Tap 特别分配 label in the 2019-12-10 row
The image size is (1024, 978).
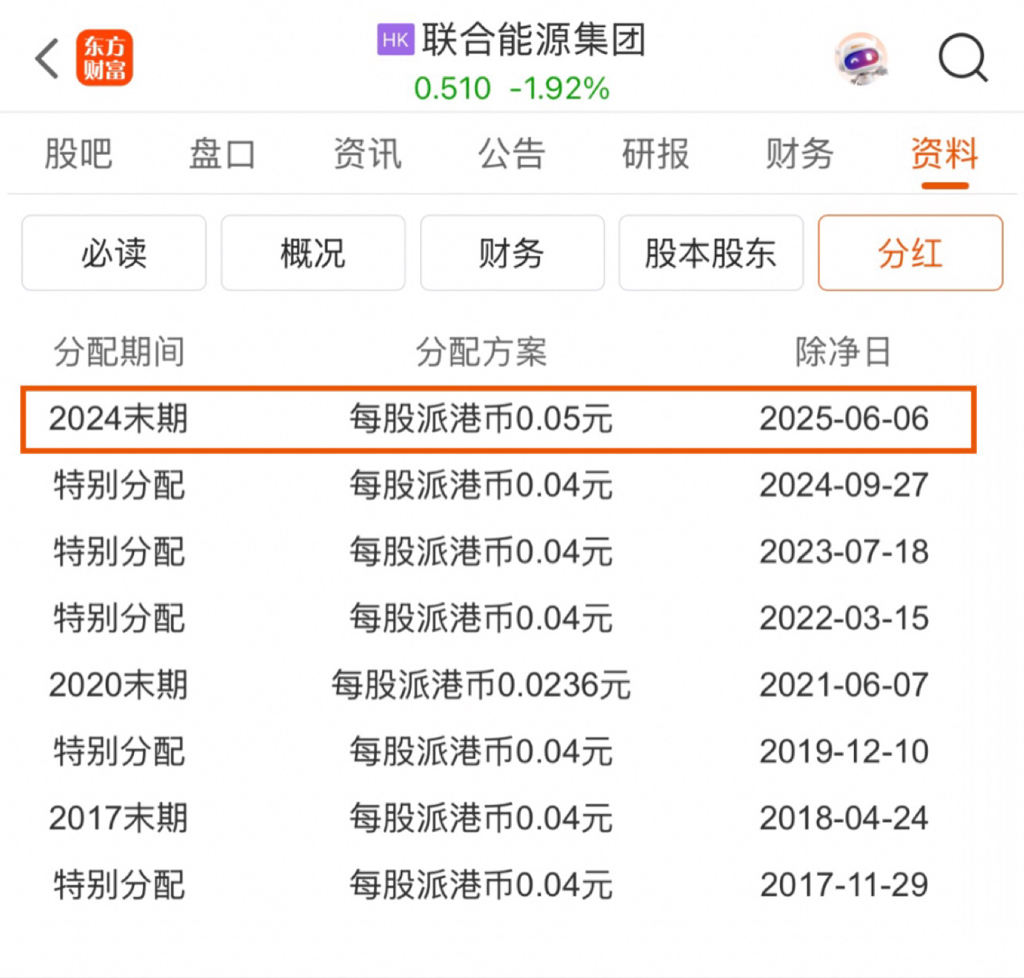tap(119, 751)
